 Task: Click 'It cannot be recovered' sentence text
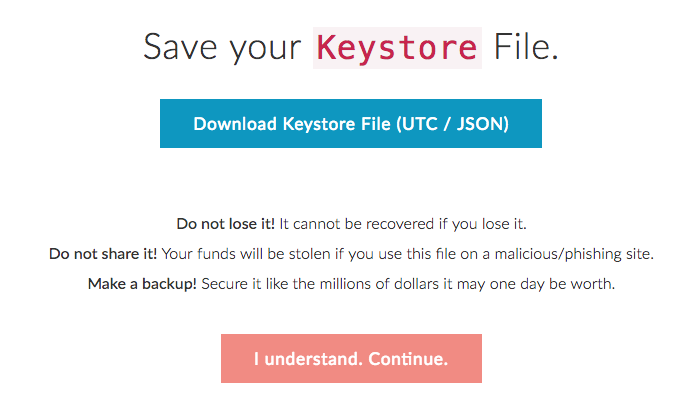coord(348,224)
